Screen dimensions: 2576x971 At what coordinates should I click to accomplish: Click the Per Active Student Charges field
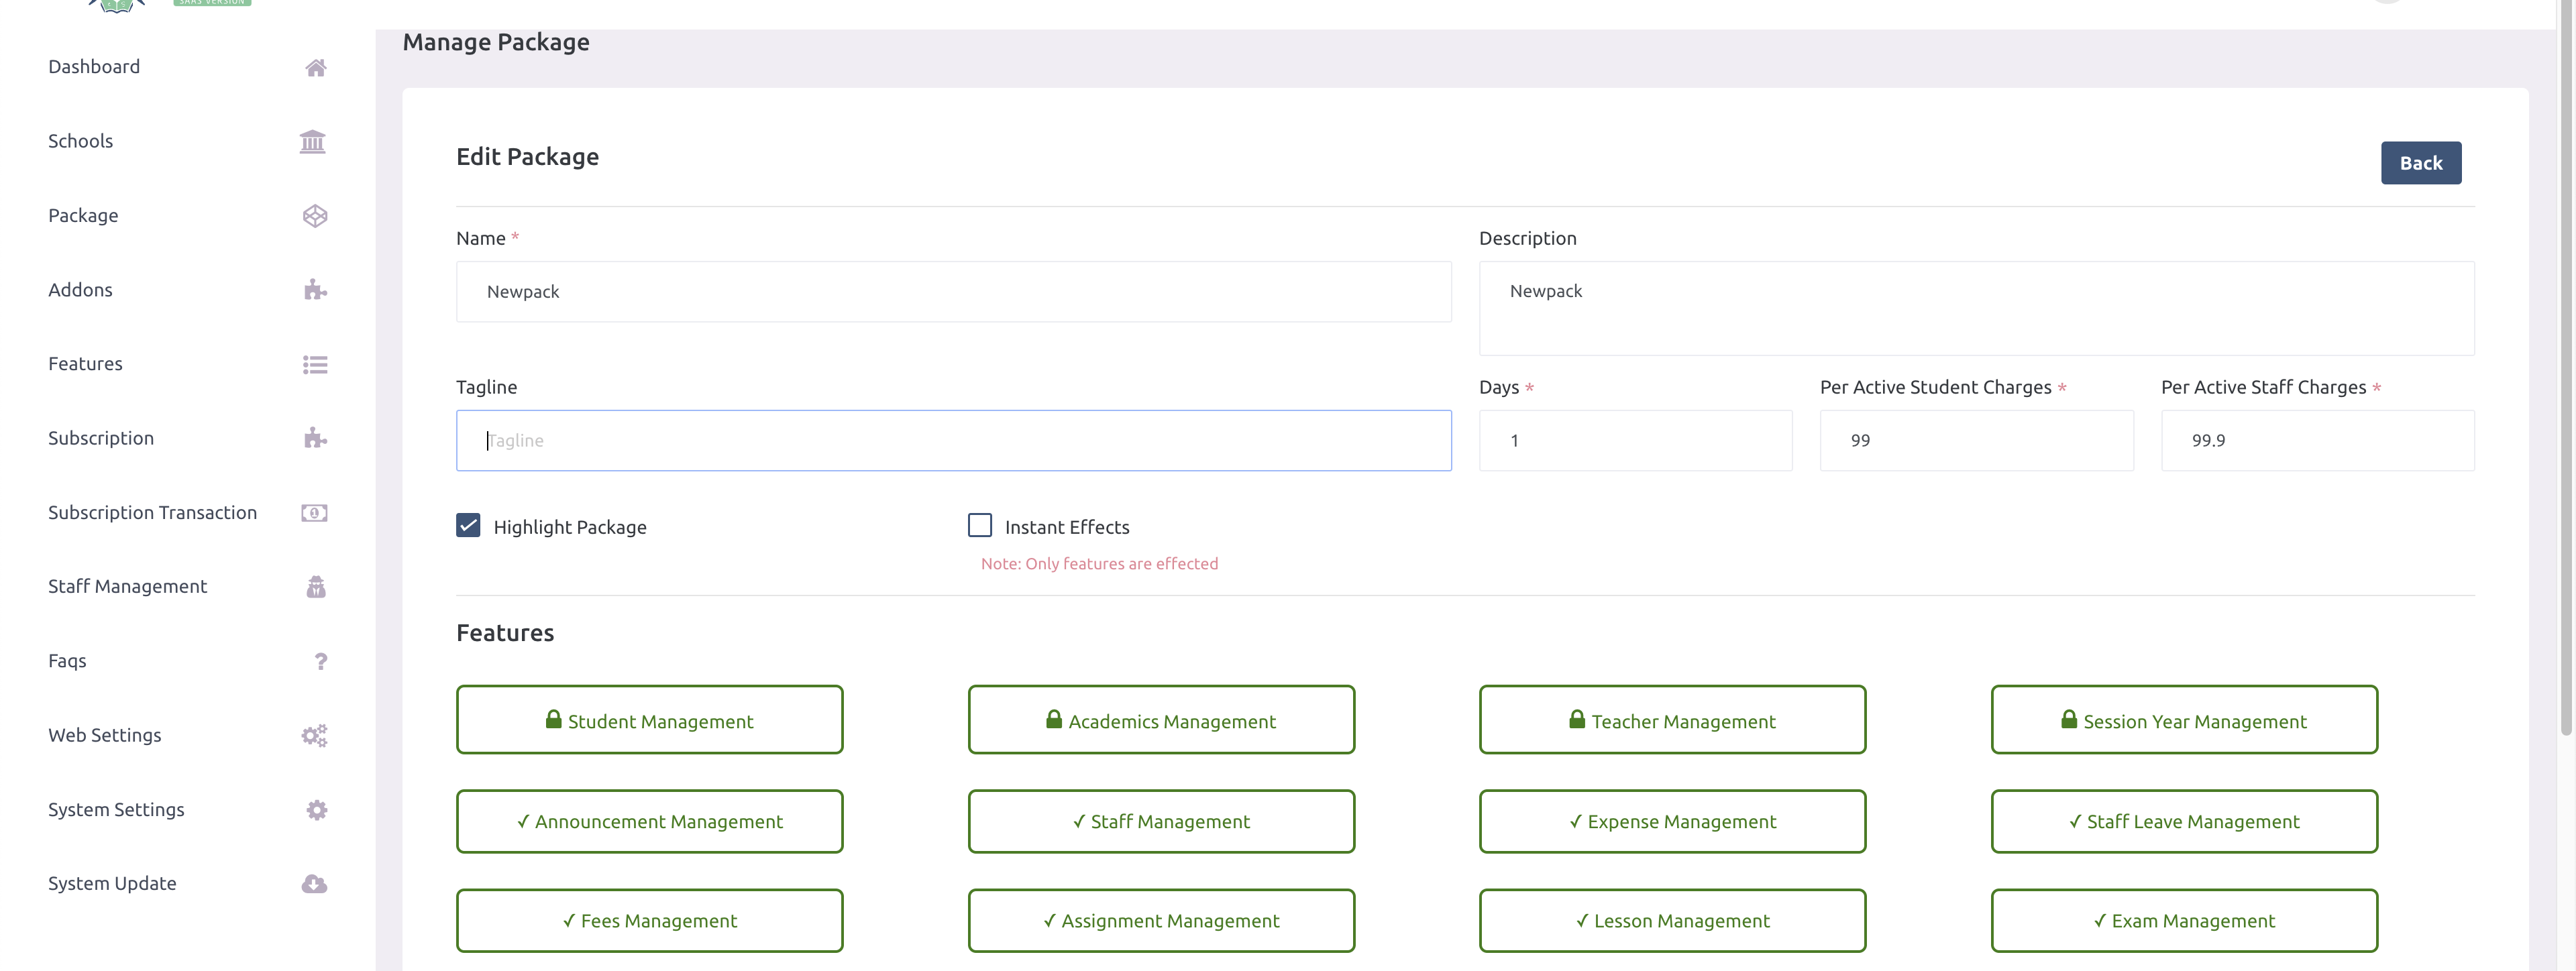tap(1975, 440)
